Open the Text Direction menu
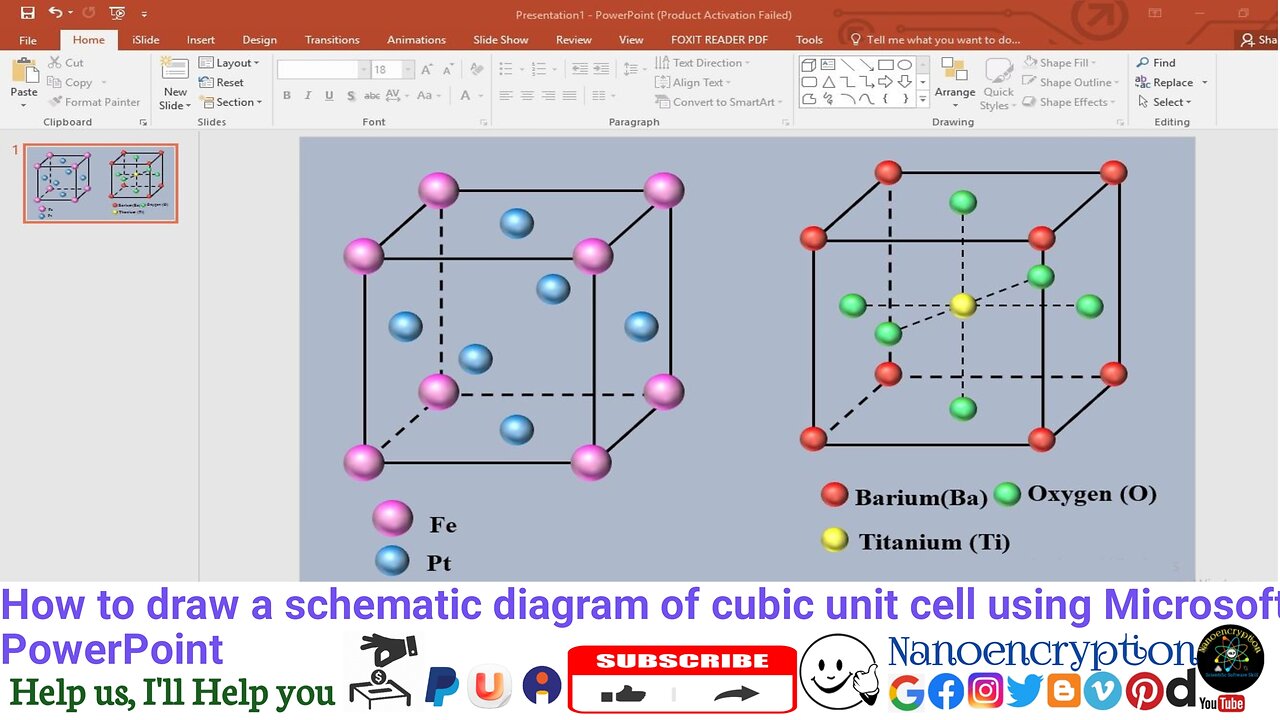This screenshot has width=1280, height=720. [703, 62]
